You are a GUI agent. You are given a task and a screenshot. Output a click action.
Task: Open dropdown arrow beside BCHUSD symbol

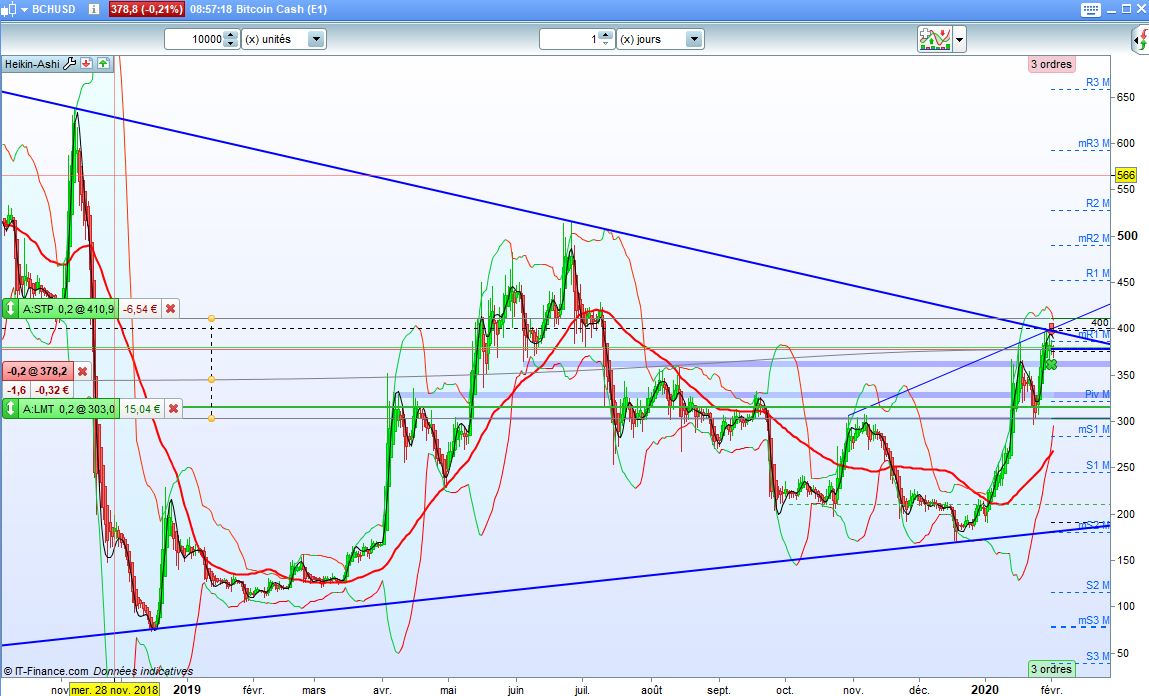[24, 10]
